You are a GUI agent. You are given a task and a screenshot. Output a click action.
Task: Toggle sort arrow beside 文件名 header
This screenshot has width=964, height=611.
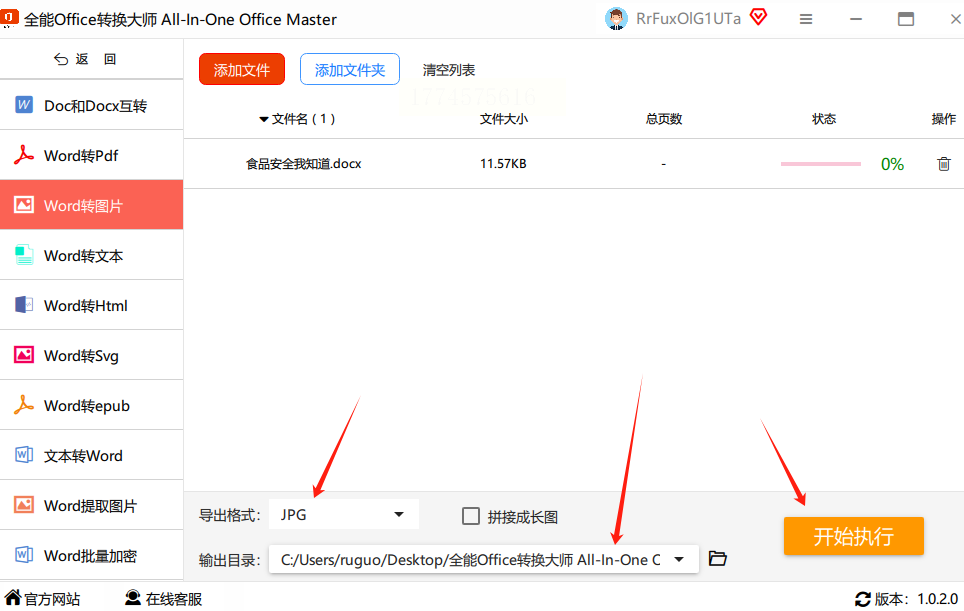(x=264, y=119)
